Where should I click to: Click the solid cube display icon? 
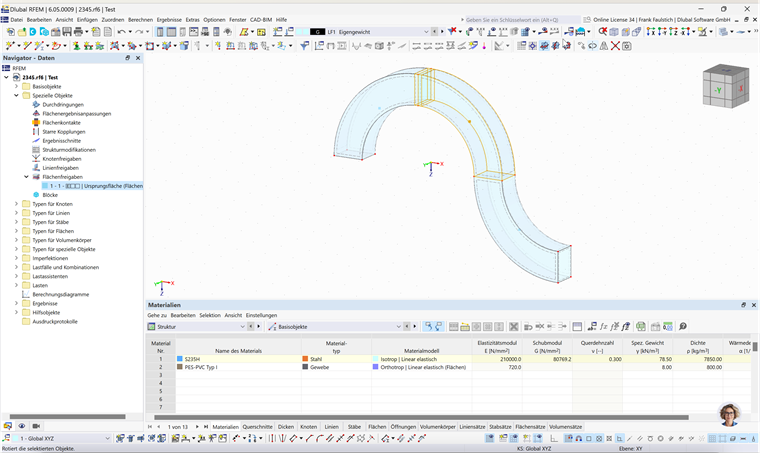click(x=614, y=31)
